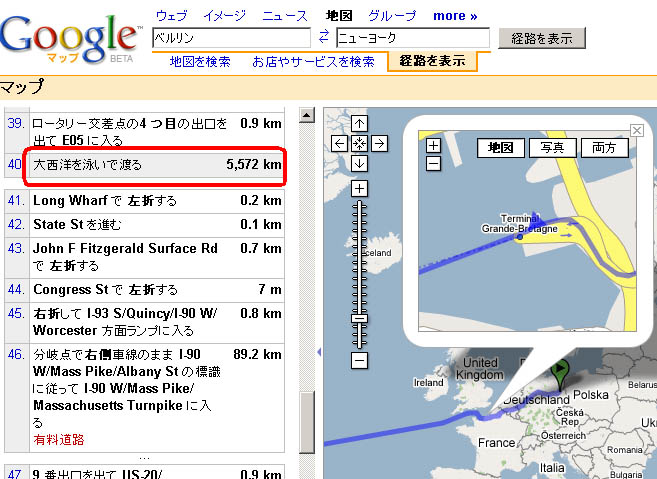Open the more » link
Screen dimensions: 657x479
pos(455,16)
